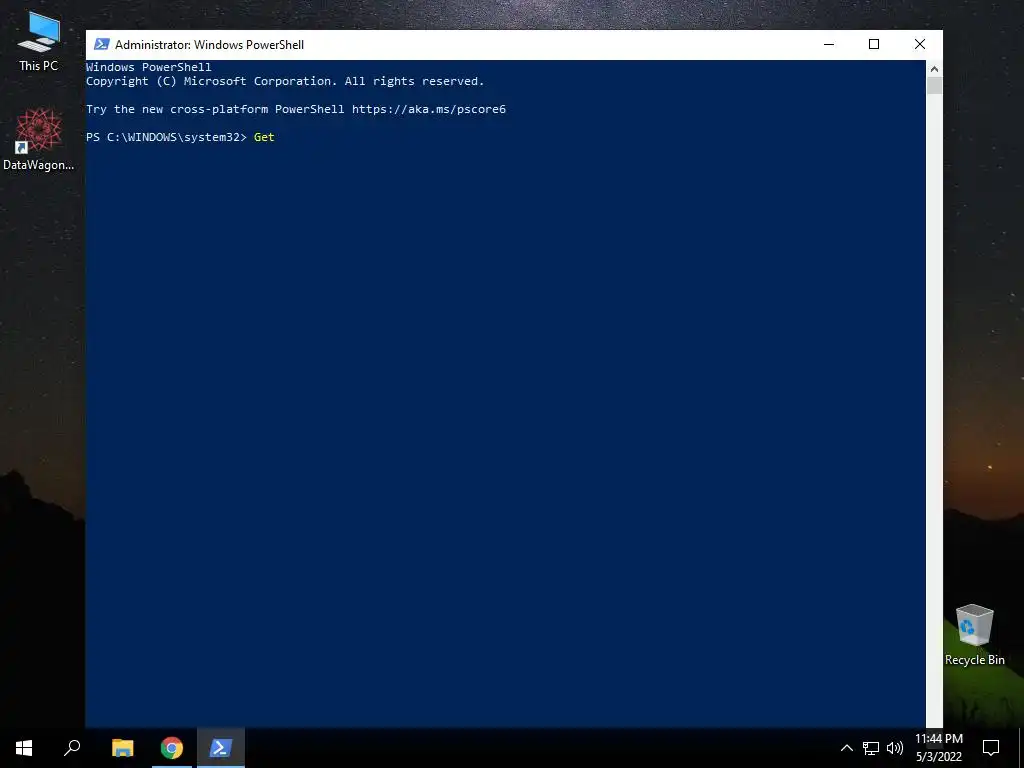Select the Recycle Bin desktop icon

974,635
